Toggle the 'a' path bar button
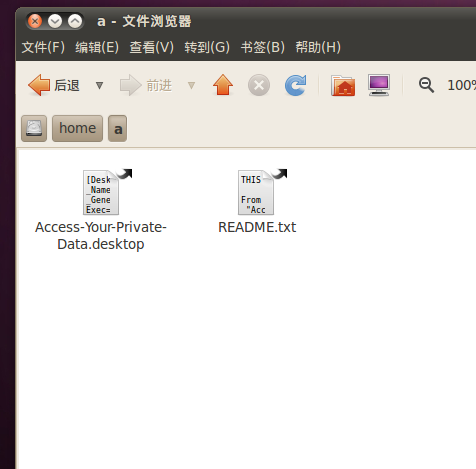The height and width of the screenshot is (469, 476). tap(118, 128)
